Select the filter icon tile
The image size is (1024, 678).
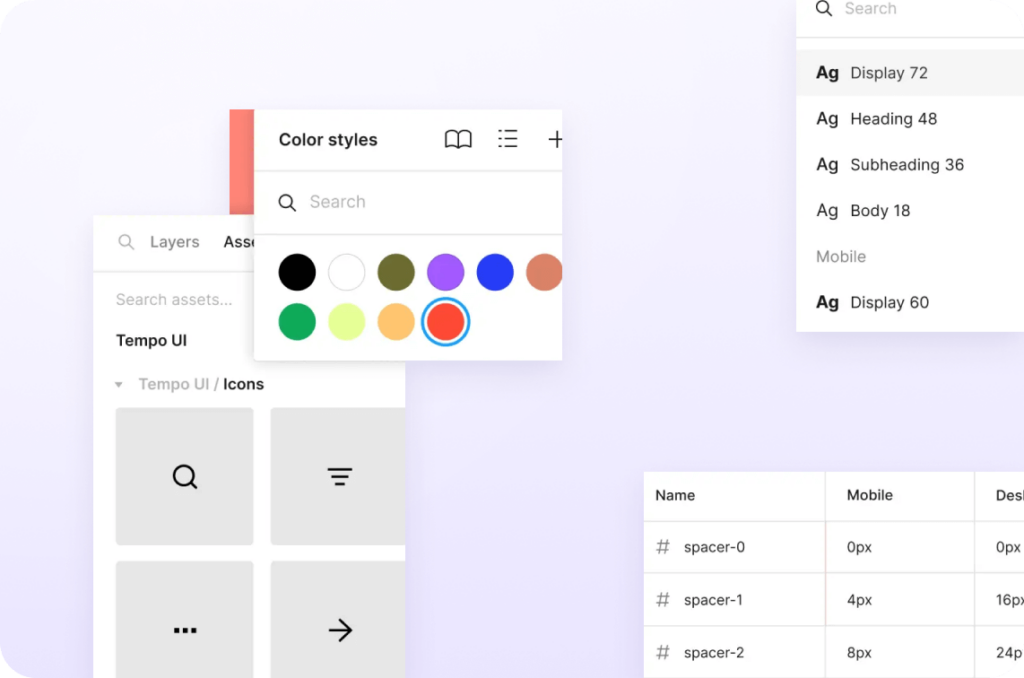click(338, 477)
